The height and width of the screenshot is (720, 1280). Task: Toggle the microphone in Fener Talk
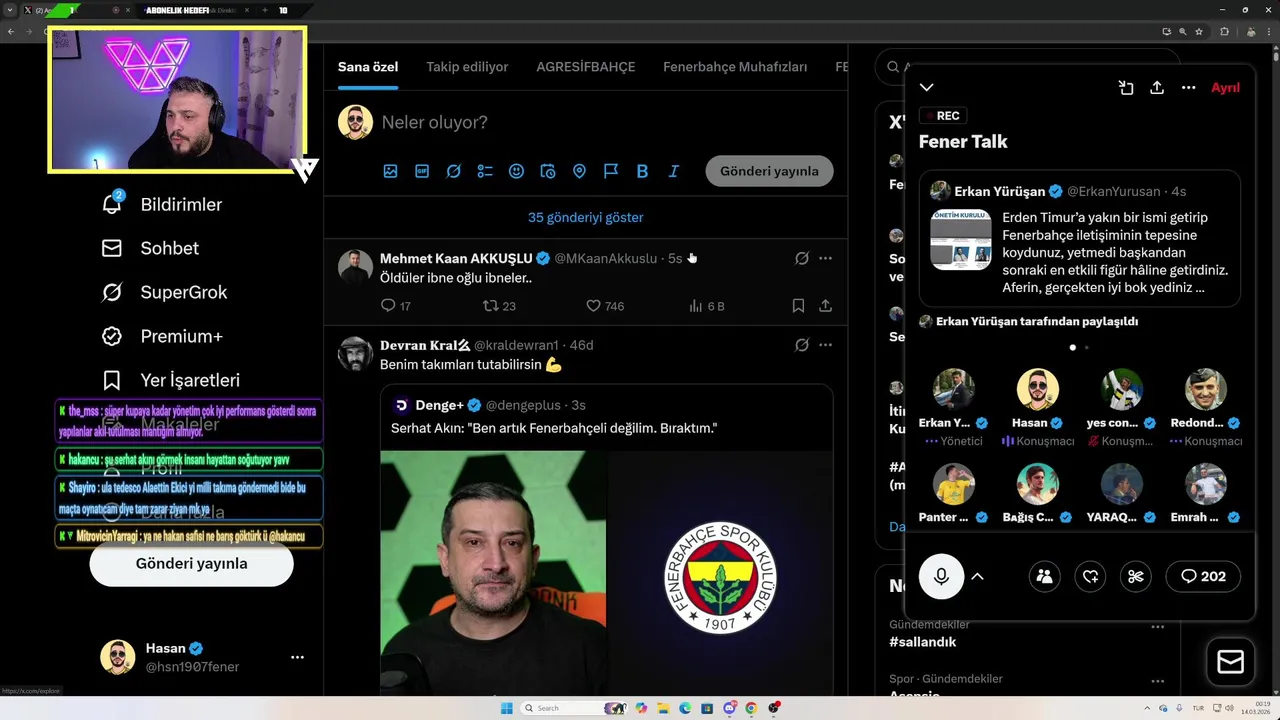click(941, 576)
